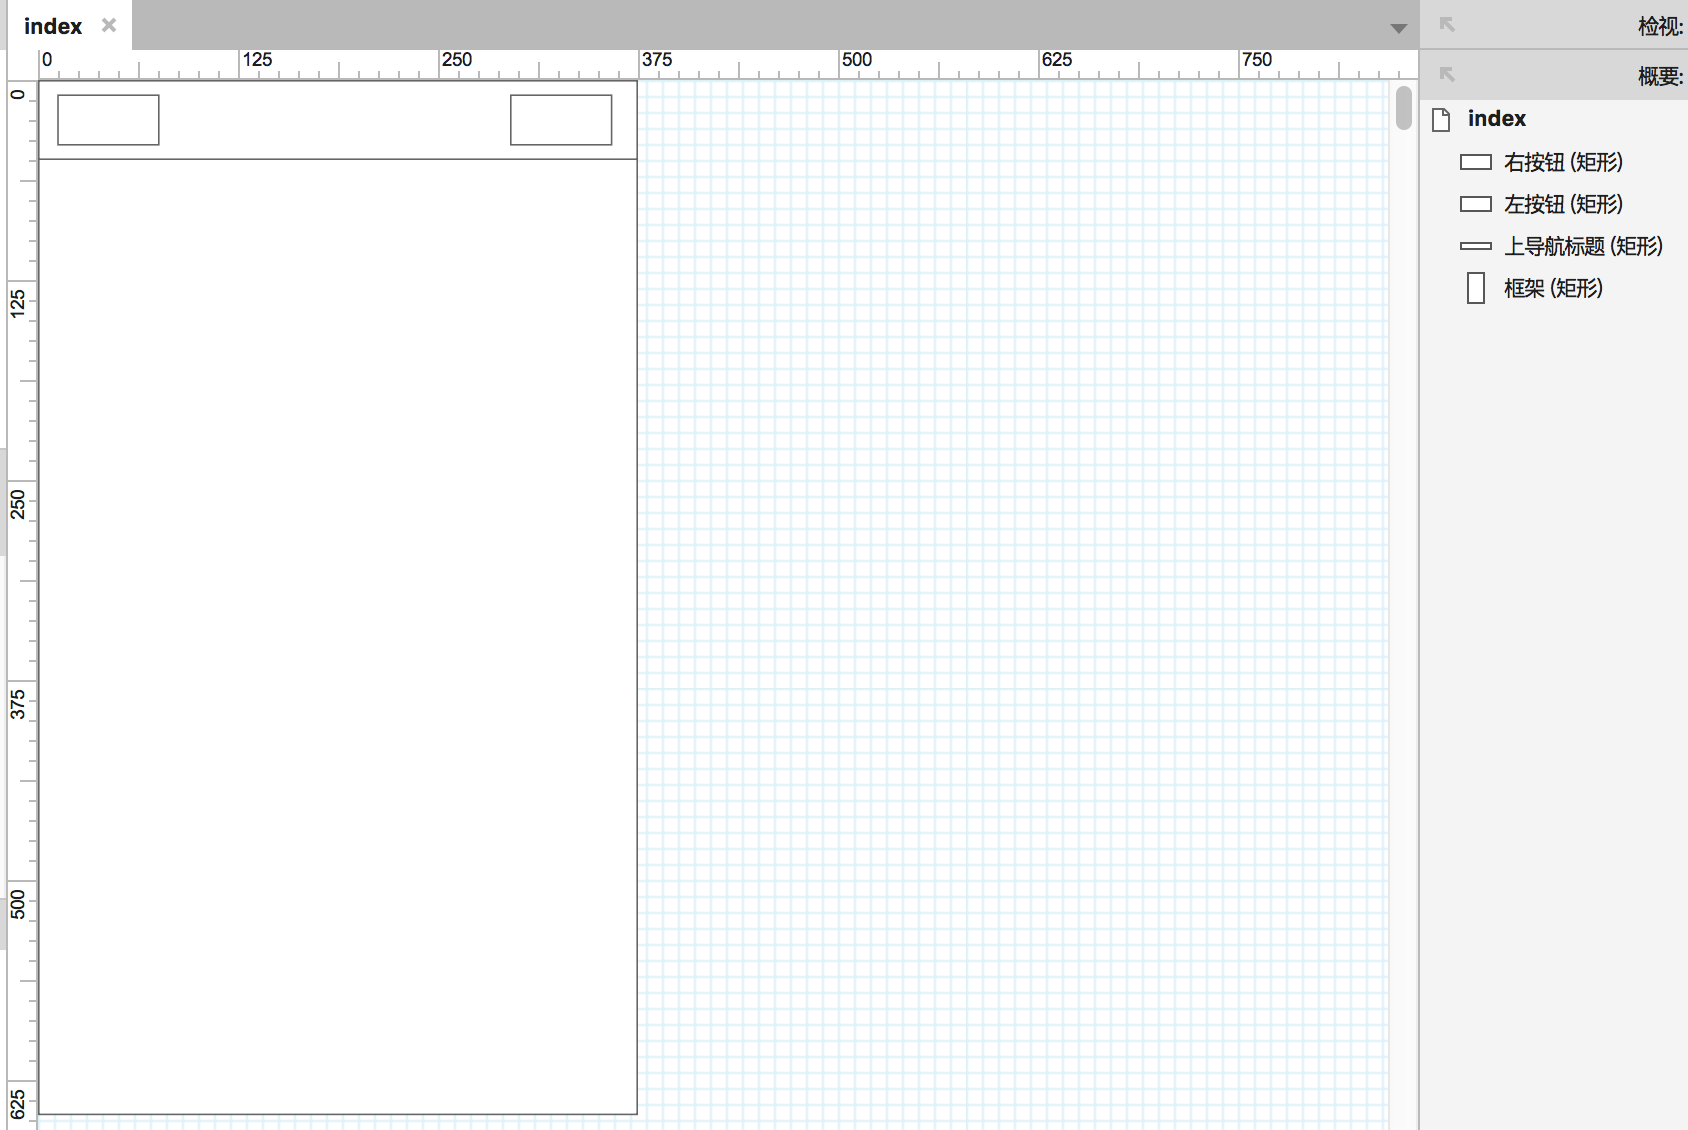Select the right button rectangle on canvas

tap(561, 120)
